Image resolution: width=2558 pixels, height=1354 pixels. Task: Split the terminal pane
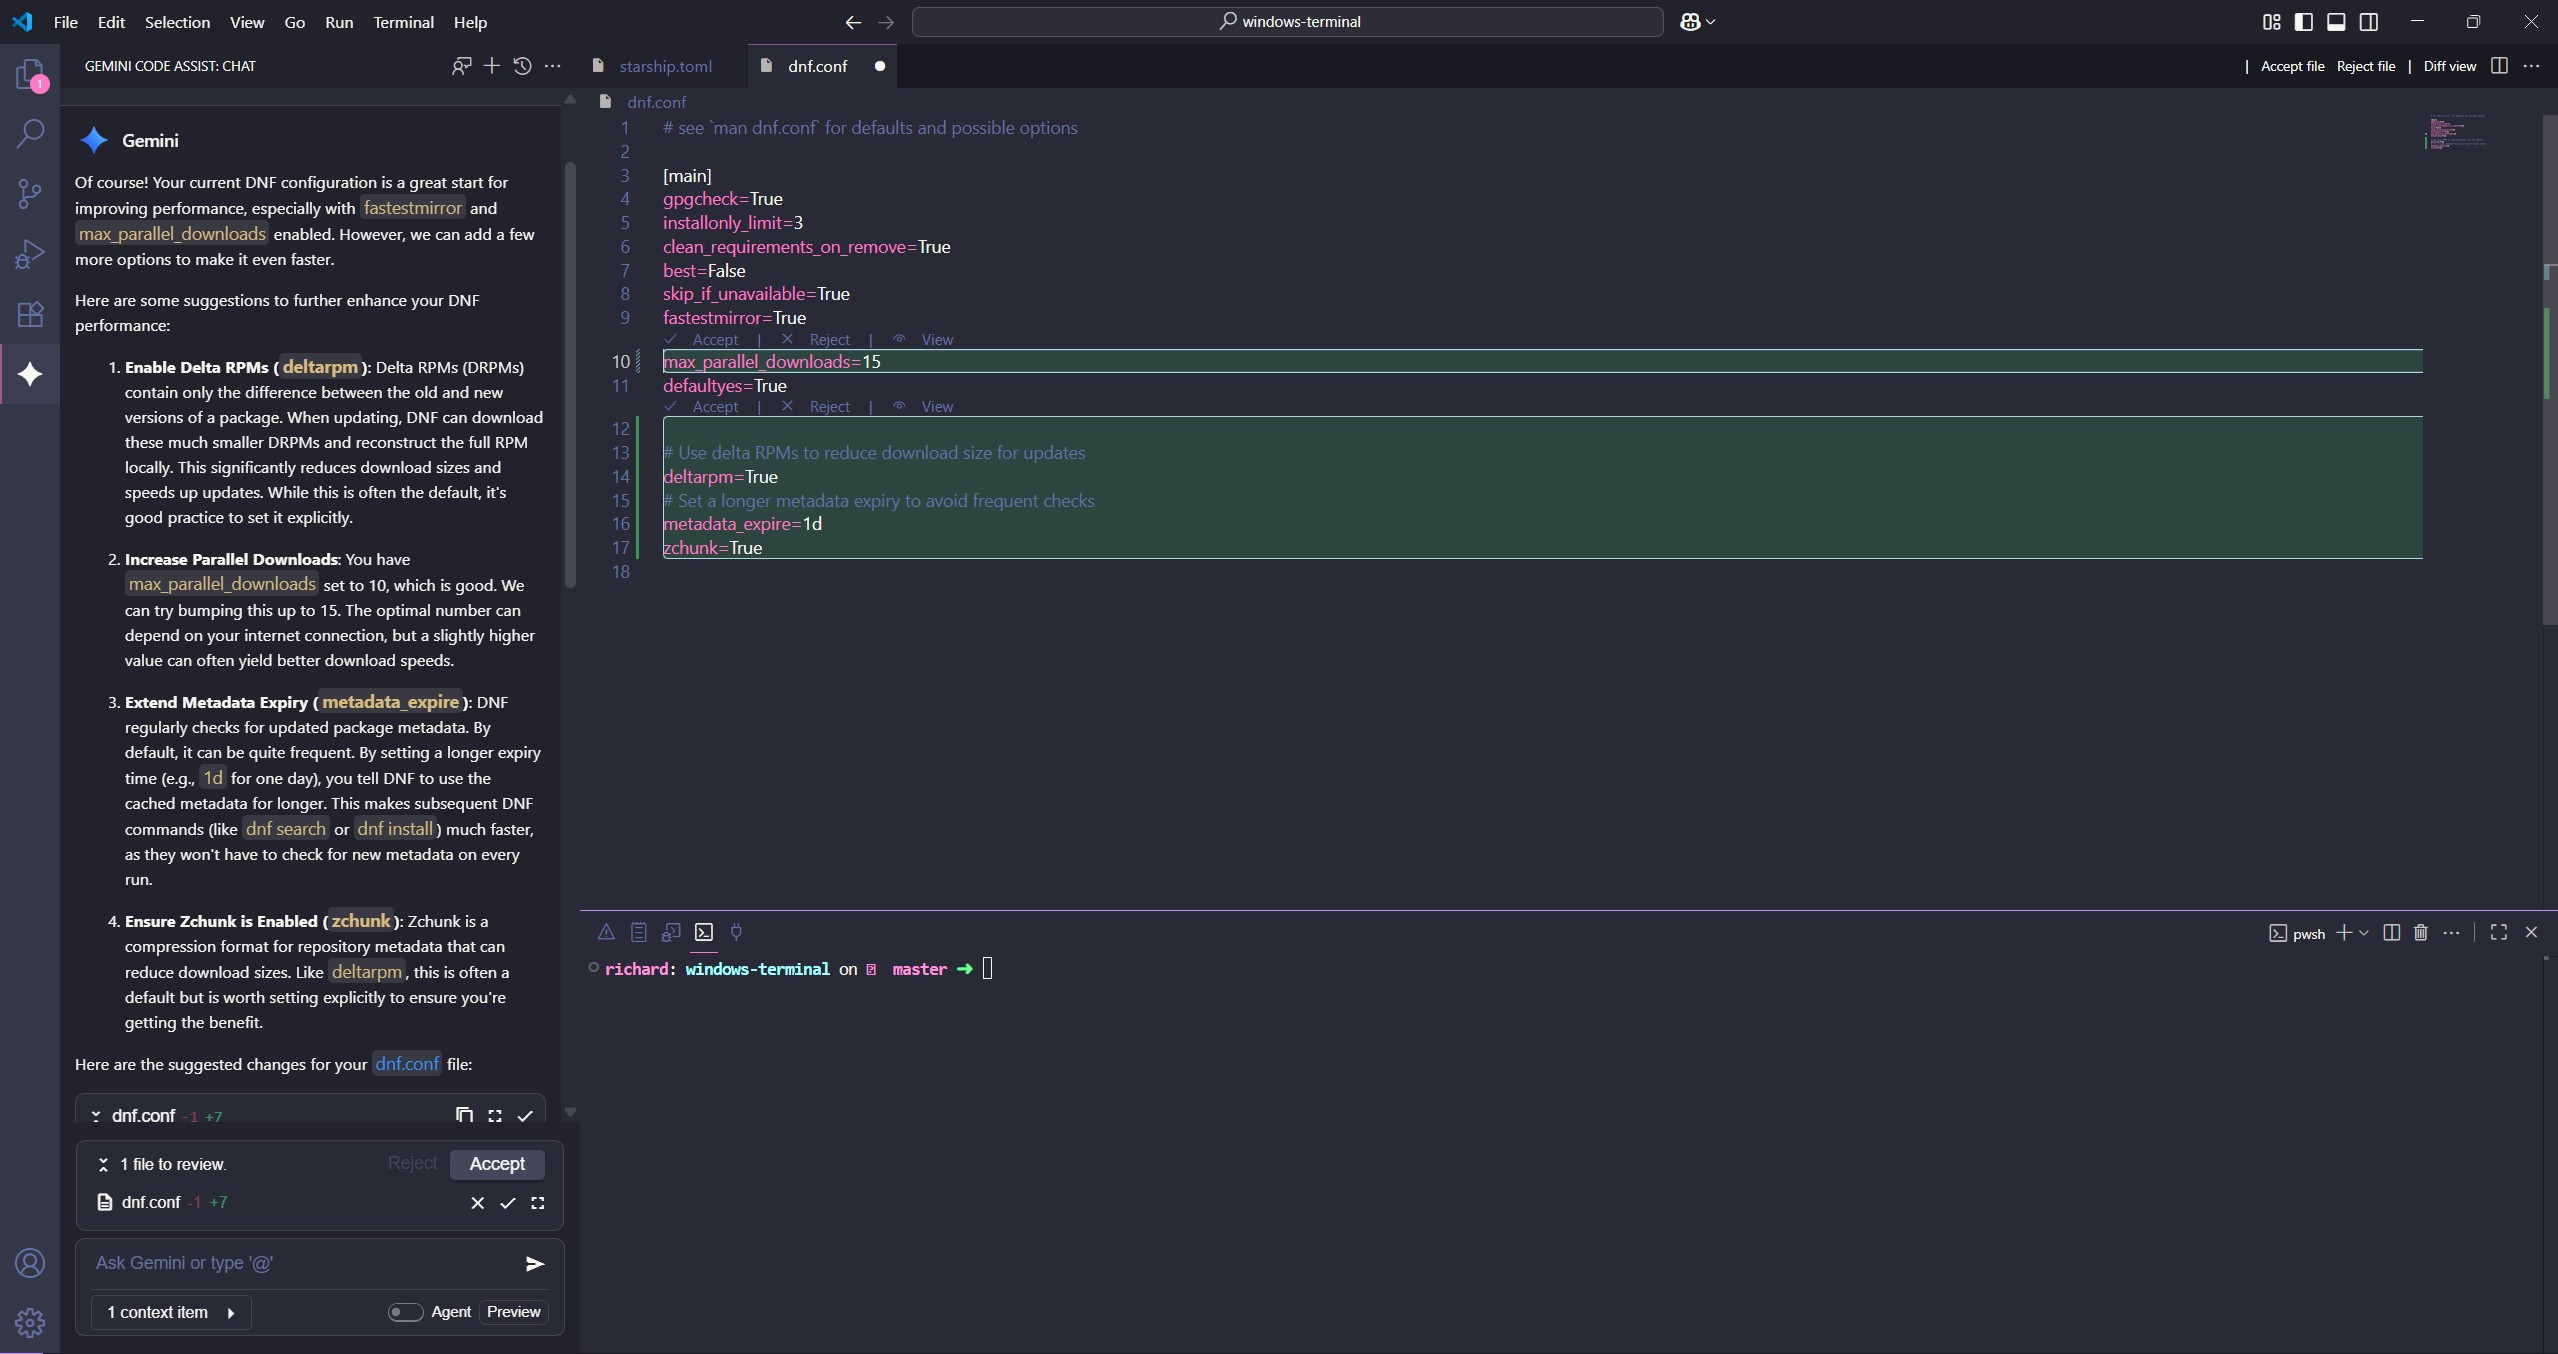point(2391,932)
